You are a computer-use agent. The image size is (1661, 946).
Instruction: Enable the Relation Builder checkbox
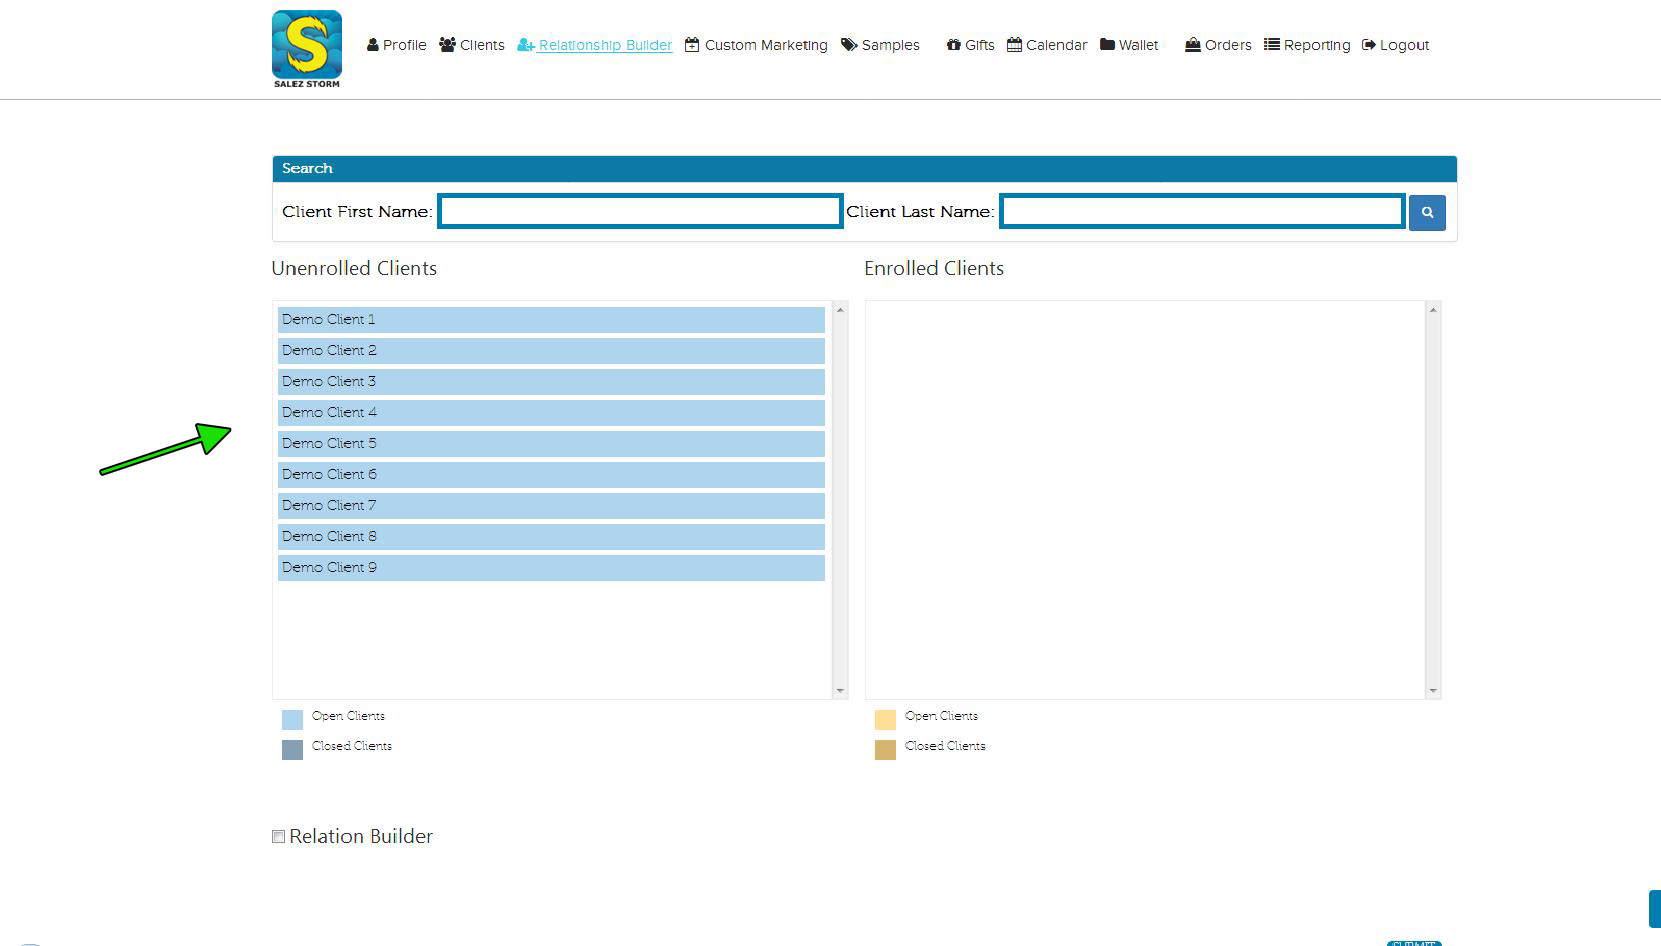pyautogui.click(x=279, y=837)
